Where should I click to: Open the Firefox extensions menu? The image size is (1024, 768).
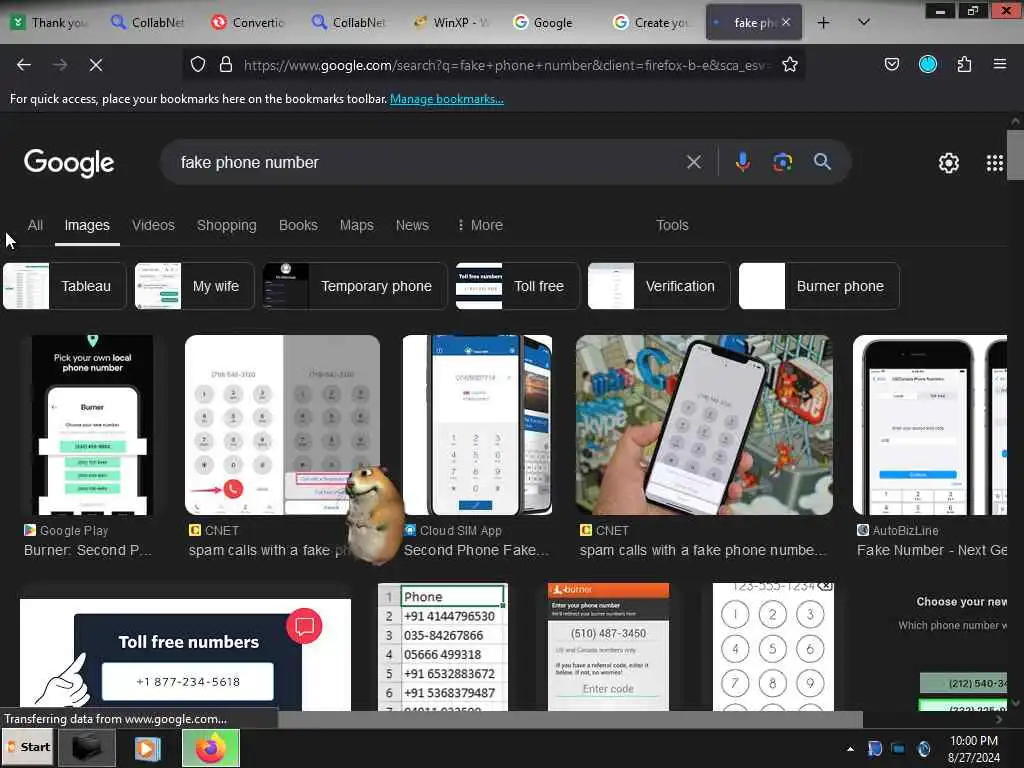[964, 64]
